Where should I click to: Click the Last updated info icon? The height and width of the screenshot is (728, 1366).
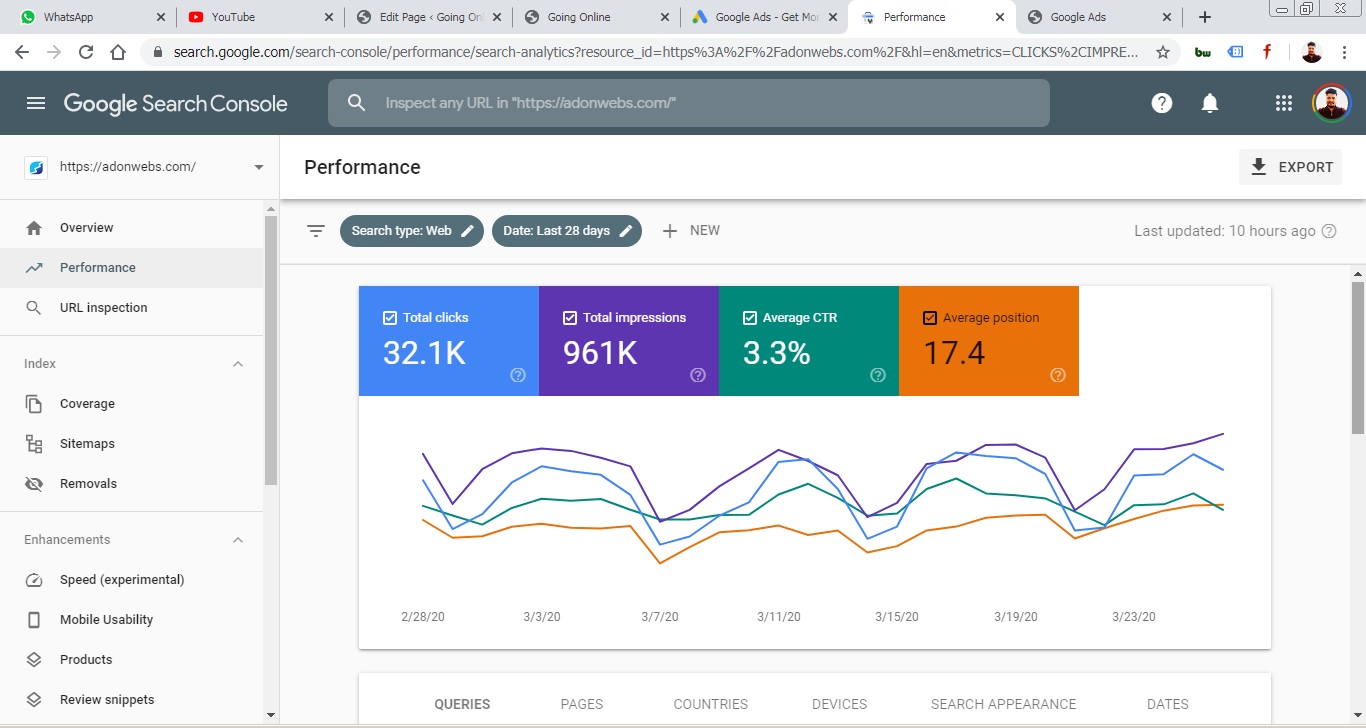coord(1329,231)
